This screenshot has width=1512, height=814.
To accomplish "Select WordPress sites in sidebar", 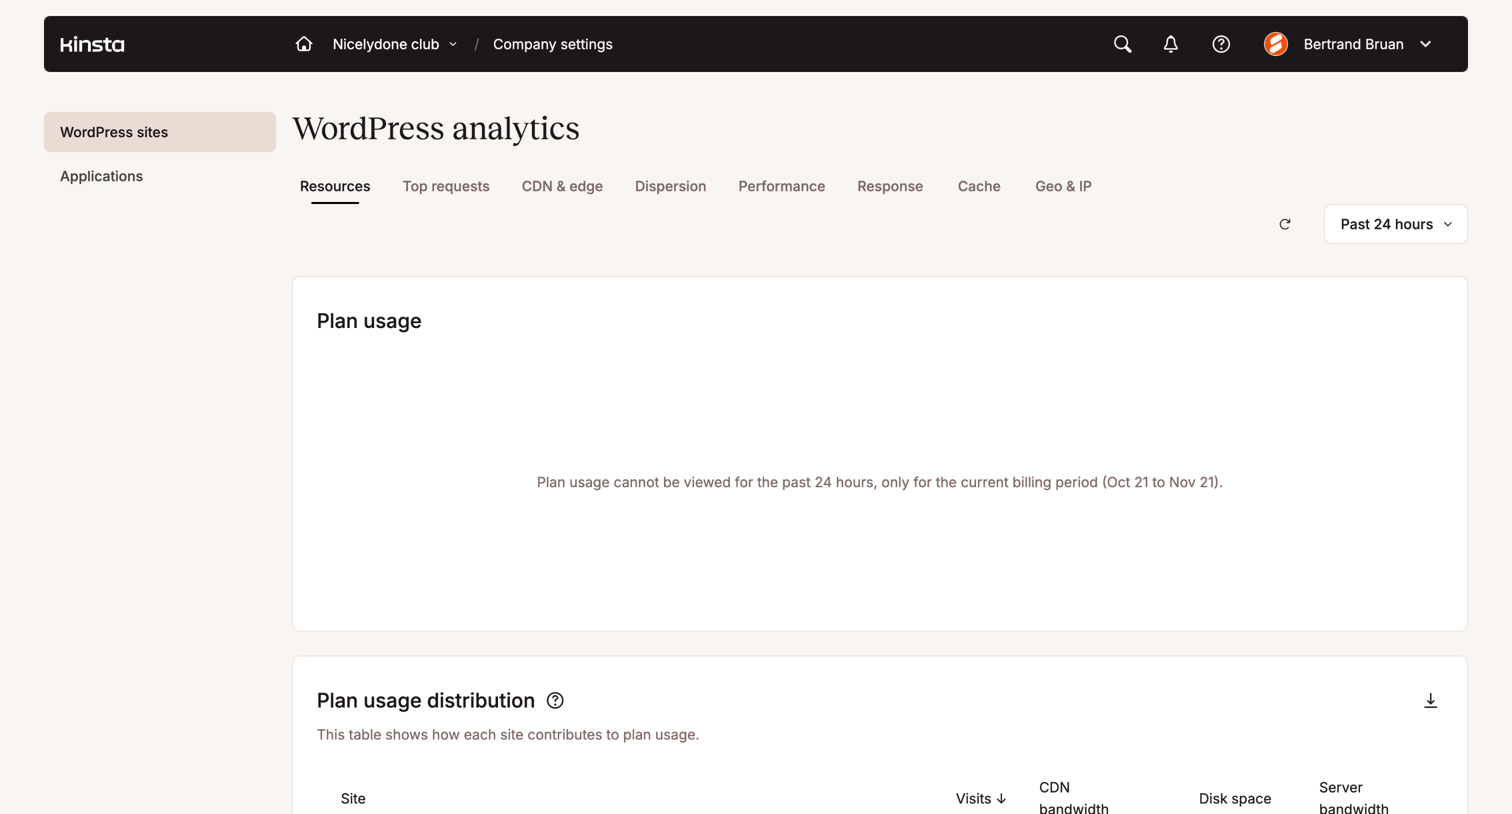I will click(x=160, y=132).
